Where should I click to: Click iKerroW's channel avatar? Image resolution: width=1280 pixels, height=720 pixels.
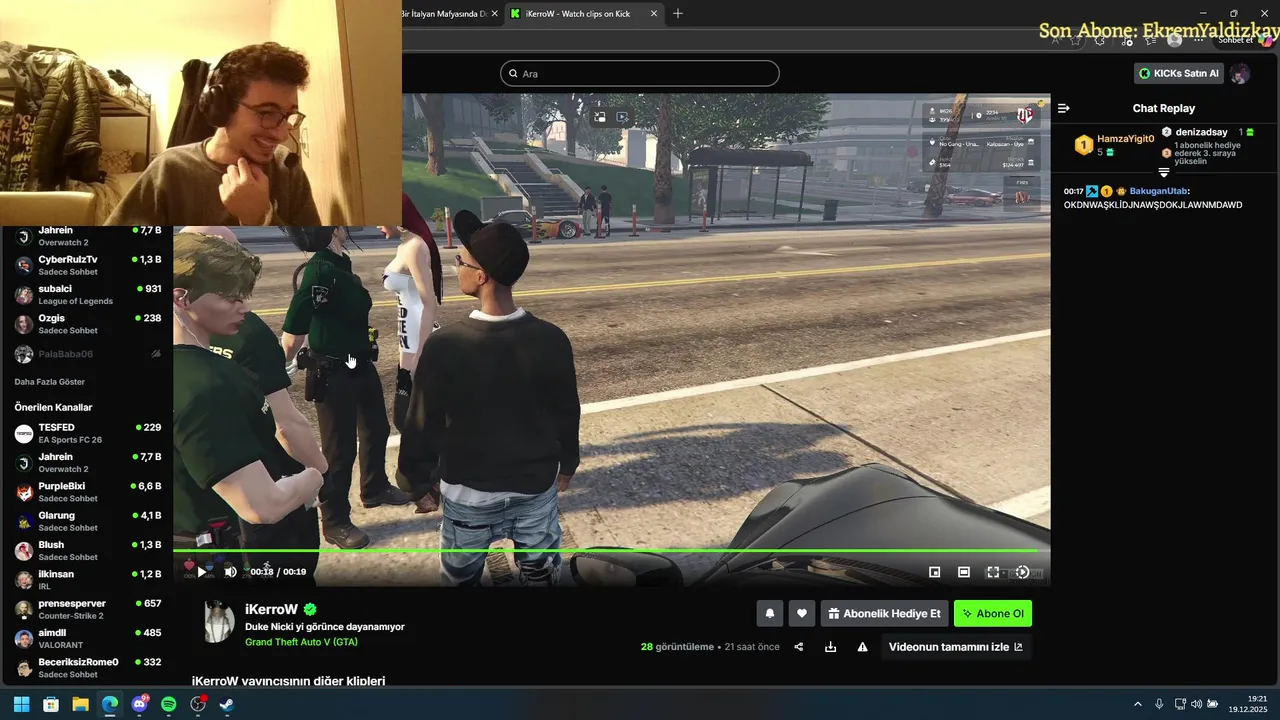coord(218,622)
